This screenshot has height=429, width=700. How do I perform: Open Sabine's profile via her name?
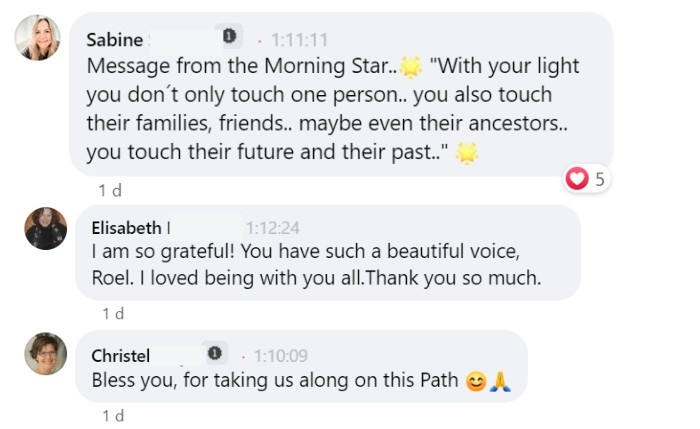114,40
